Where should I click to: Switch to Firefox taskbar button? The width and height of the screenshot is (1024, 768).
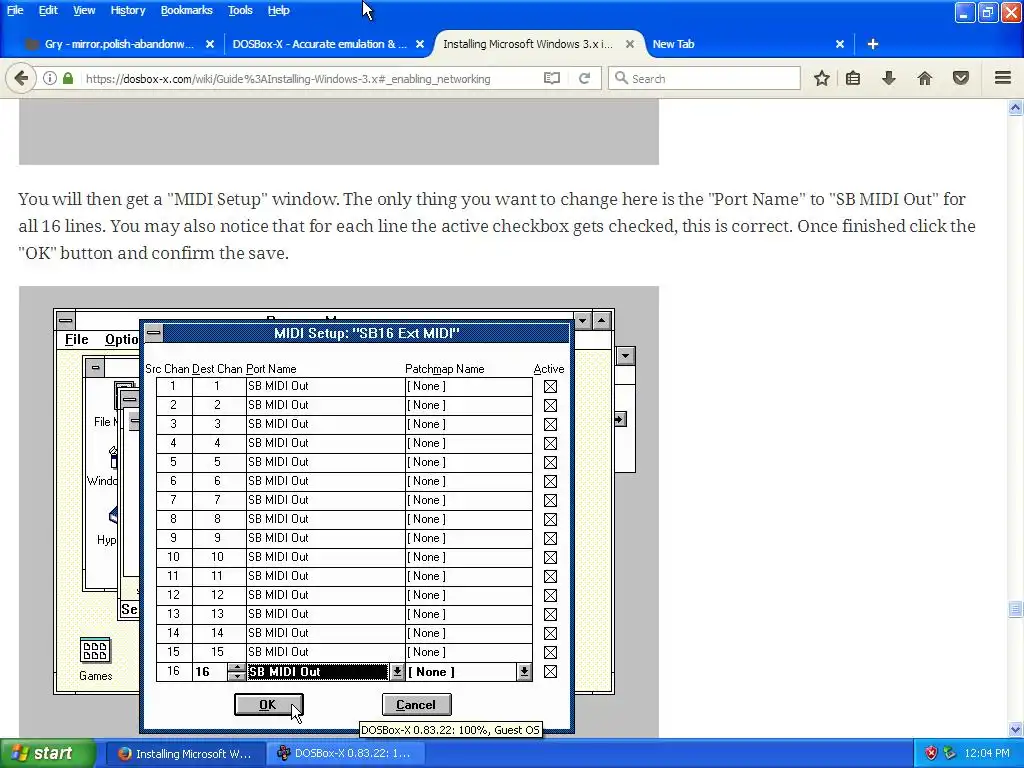185,754
